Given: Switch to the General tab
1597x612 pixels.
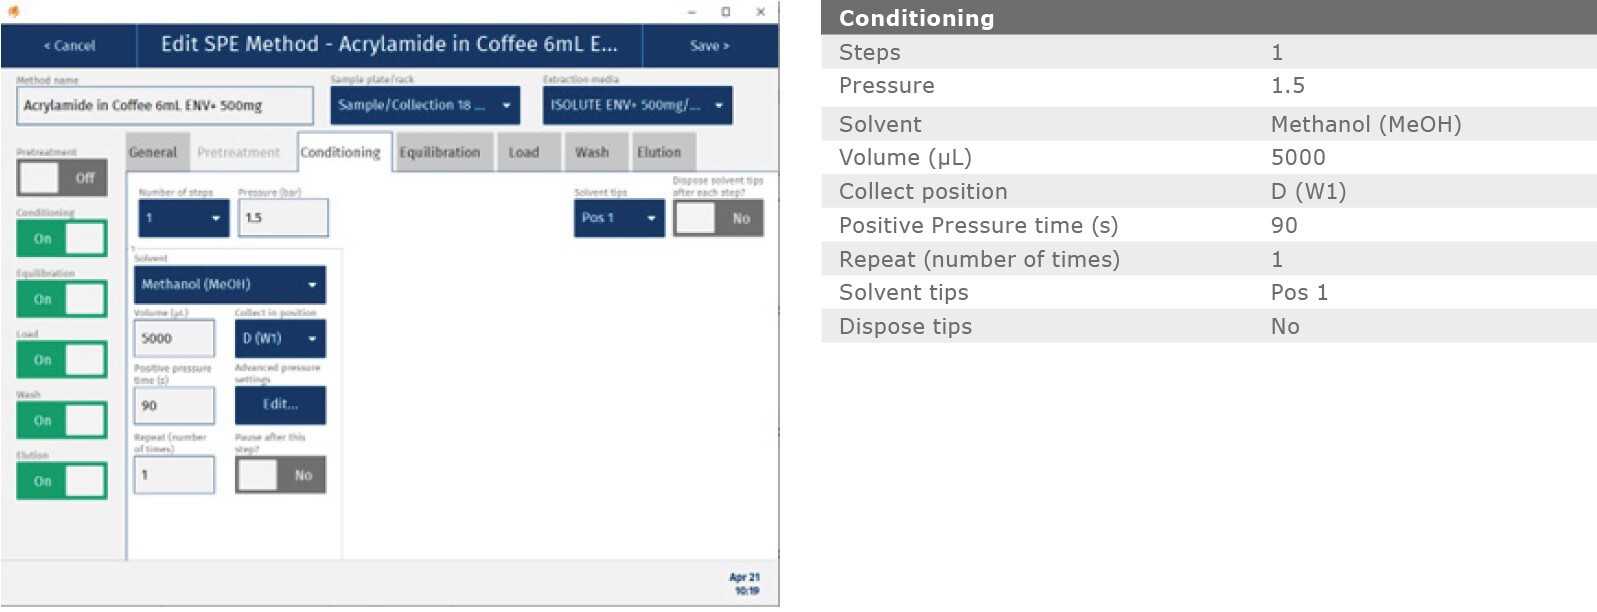Looking at the screenshot, I should (153, 152).
